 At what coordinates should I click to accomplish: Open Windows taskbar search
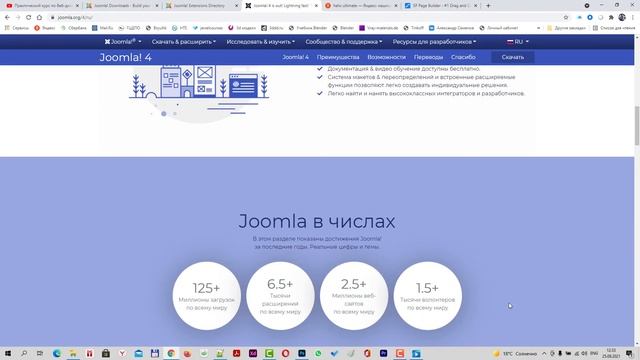(24, 353)
